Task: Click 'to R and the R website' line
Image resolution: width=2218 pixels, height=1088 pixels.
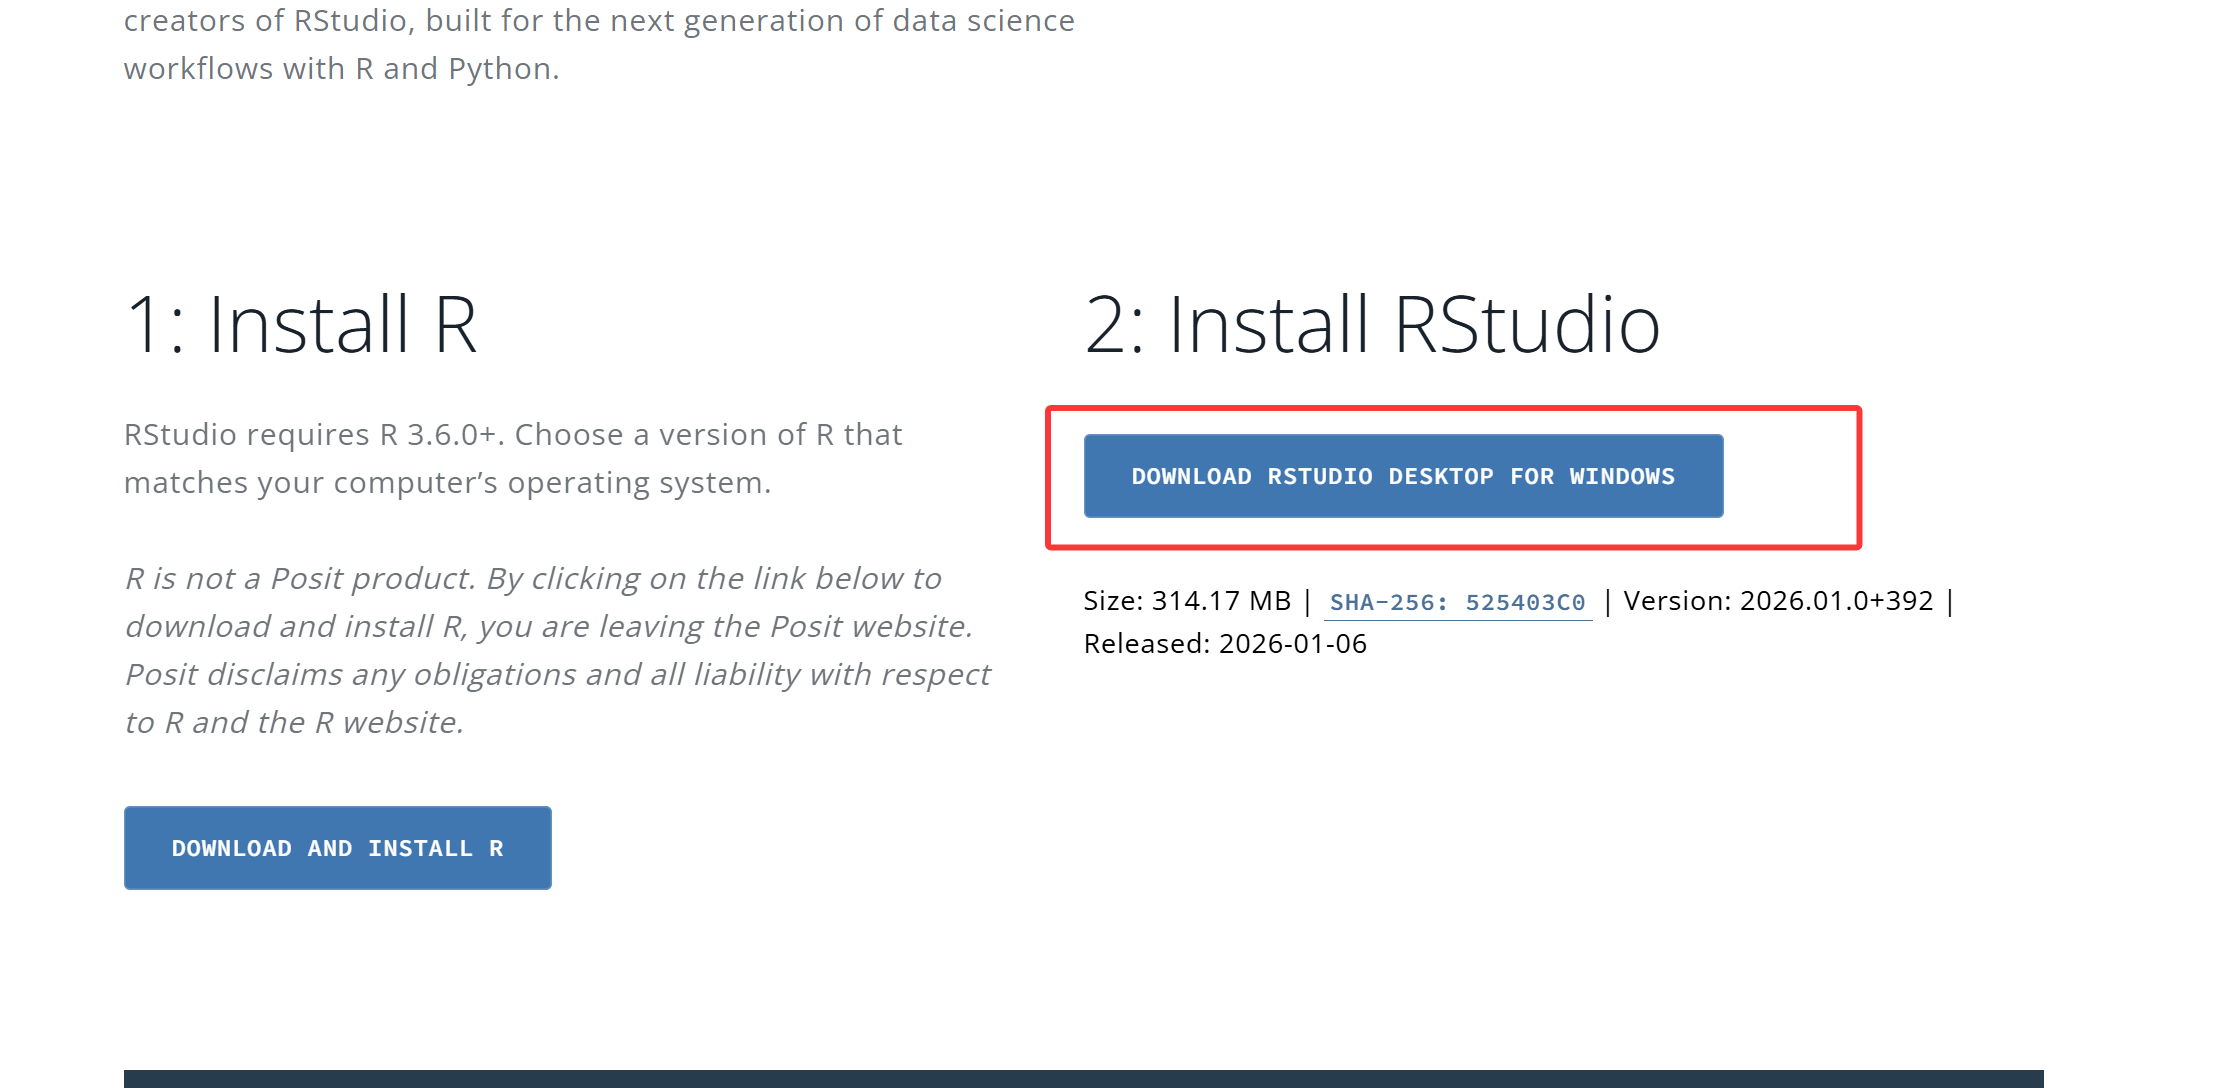Action: (x=294, y=723)
